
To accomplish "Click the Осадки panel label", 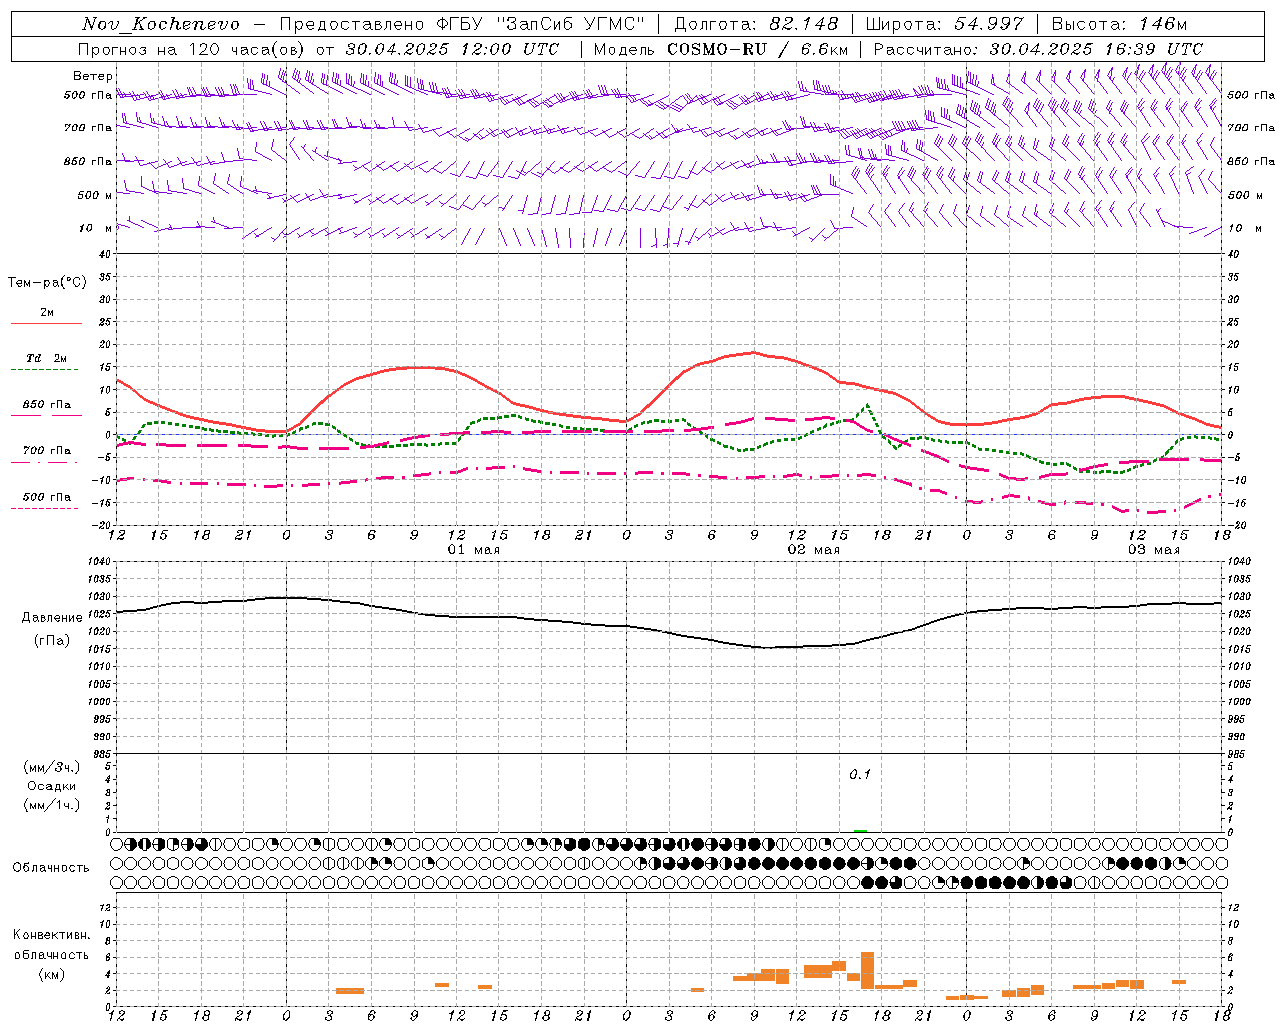I will (x=52, y=786).
